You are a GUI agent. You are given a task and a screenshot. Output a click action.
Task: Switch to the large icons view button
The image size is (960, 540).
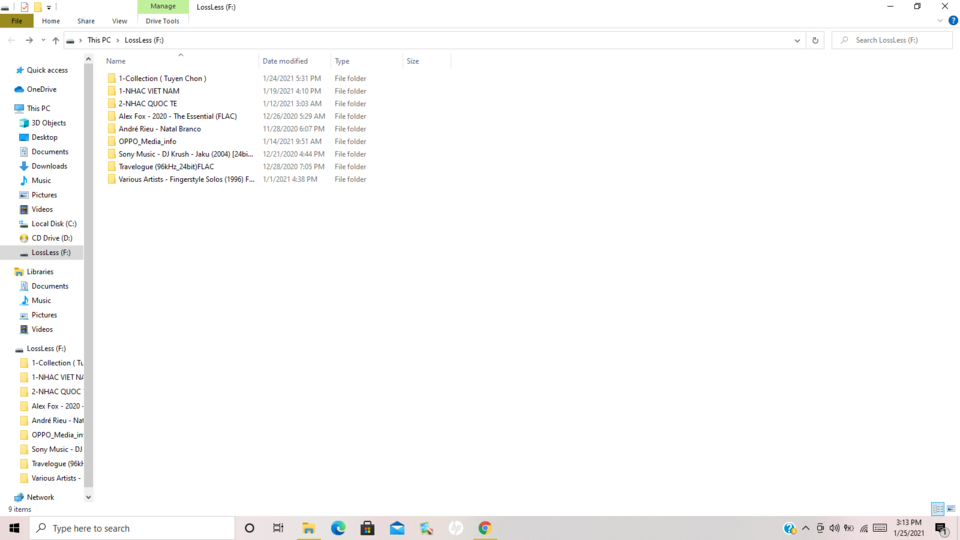point(951,509)
